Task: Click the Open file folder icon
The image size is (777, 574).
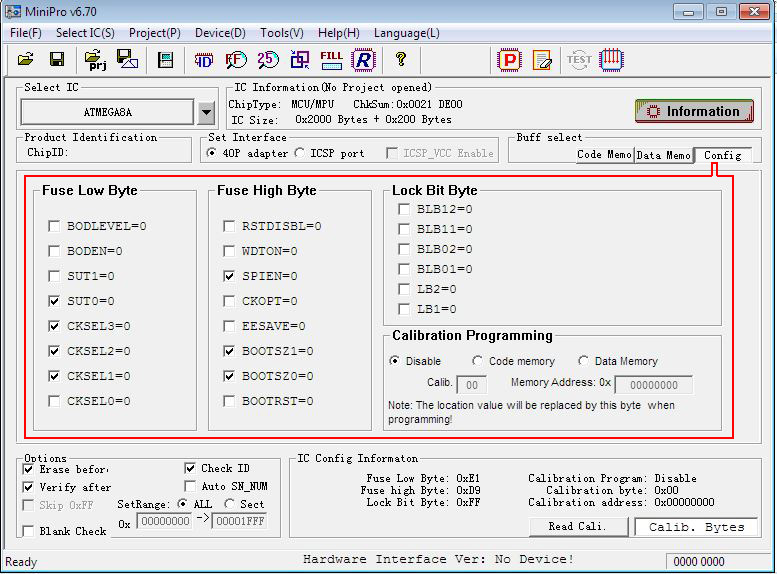Action: pyautogui.click(x=26, y=60)
